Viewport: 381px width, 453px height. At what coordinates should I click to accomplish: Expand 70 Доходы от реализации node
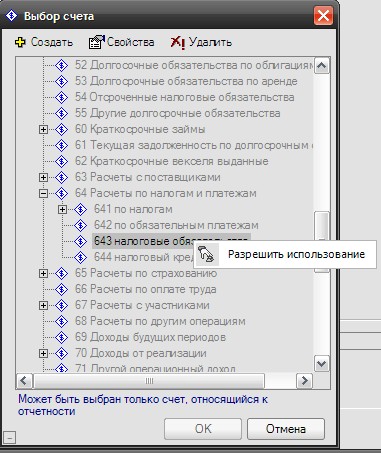point(43,353)
